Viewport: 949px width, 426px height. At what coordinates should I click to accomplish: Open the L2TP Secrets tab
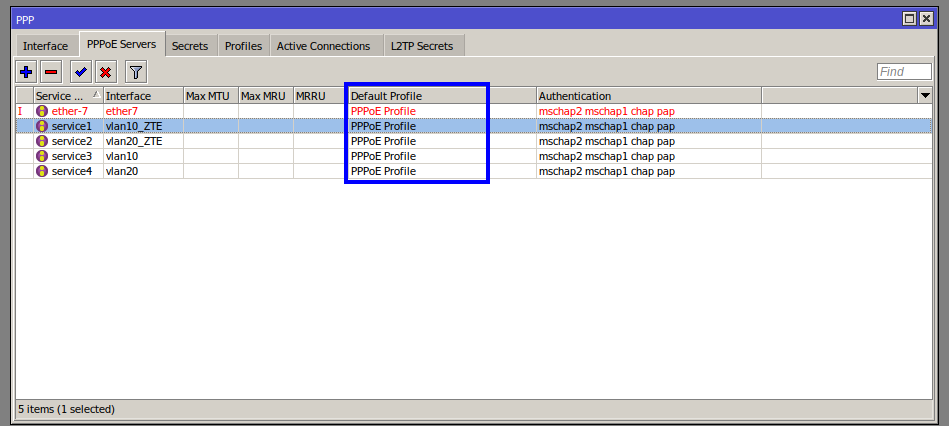[421, 46]
